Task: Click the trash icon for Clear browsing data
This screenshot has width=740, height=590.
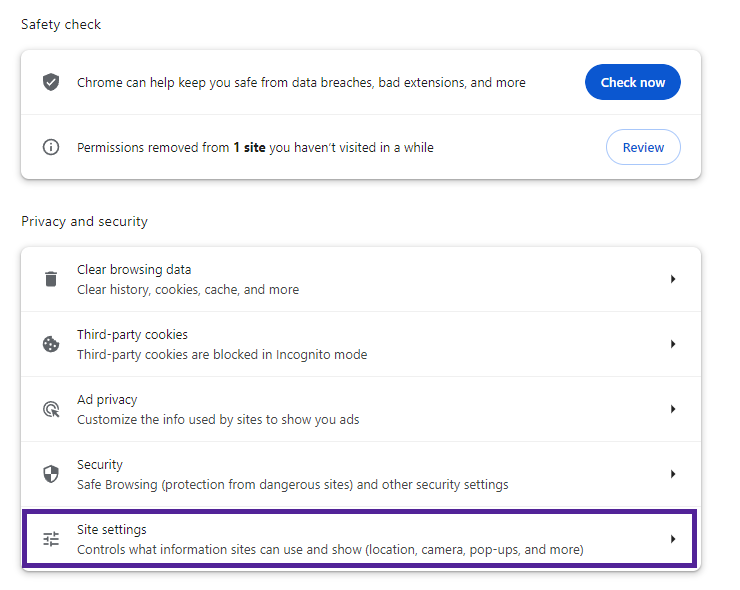Action: click(x=51, y=279)
